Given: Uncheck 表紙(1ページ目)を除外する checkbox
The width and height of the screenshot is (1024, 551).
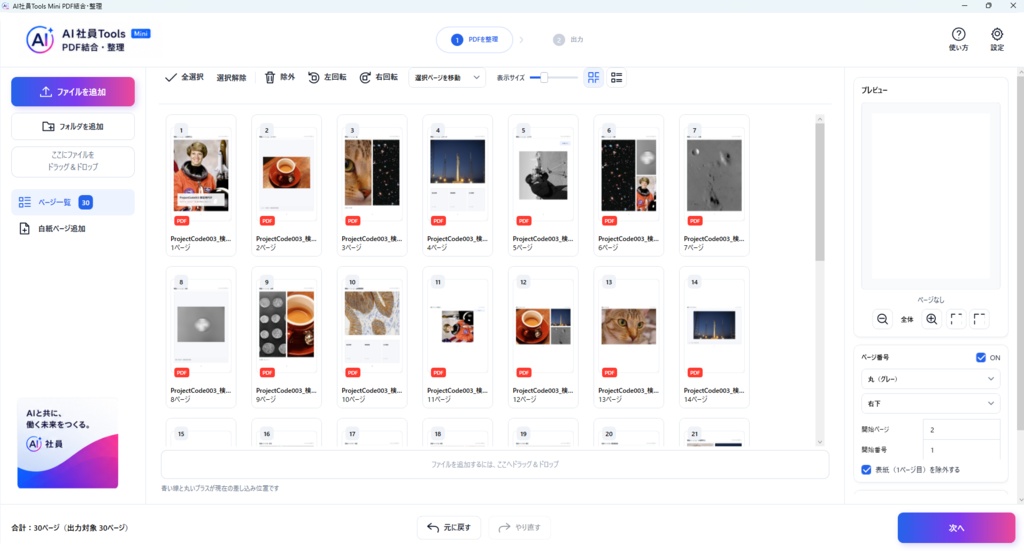Looking at the screenshot, I should (866, 470).
